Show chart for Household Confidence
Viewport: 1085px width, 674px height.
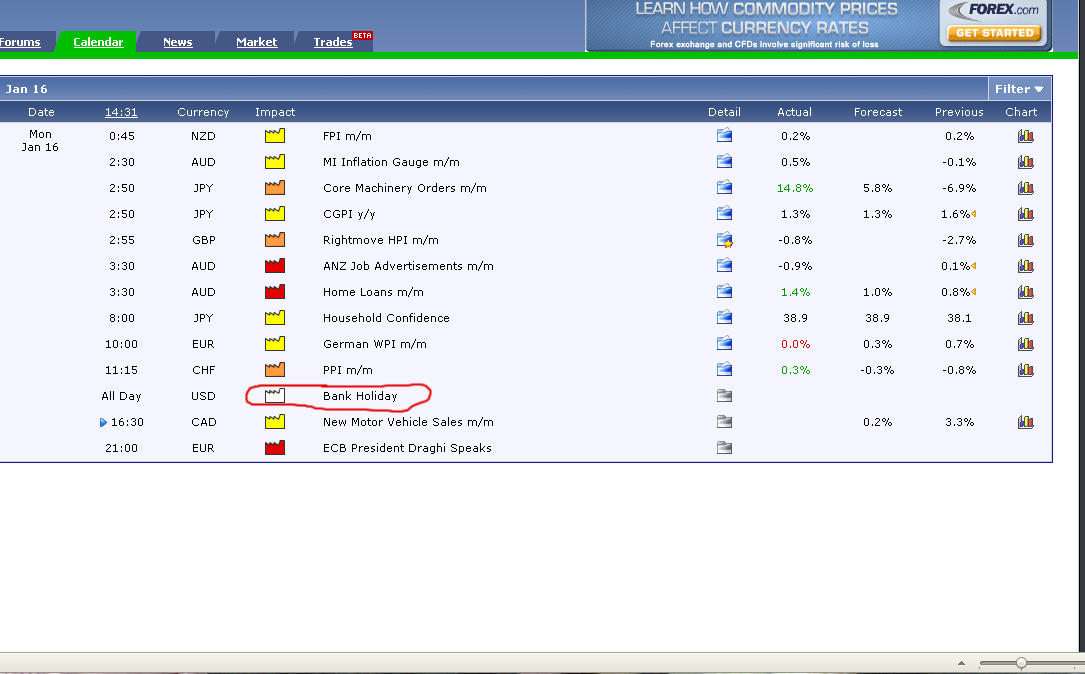click(x=1025, y=318)
